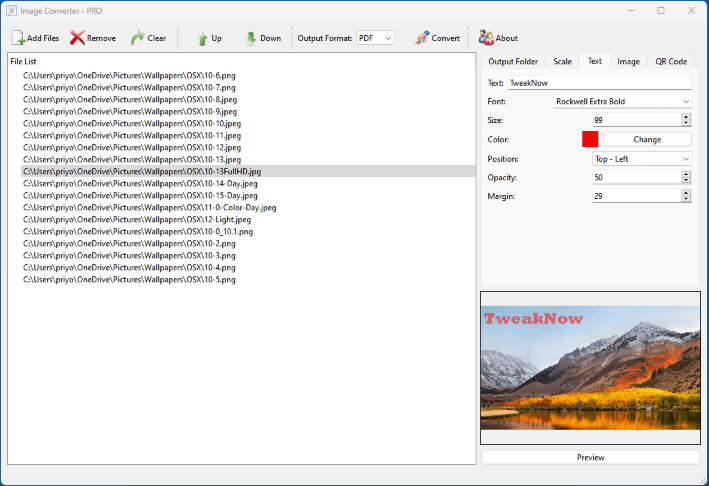Select file 12-Light.jpeg in list
The image size is (709, 486).
137,219
